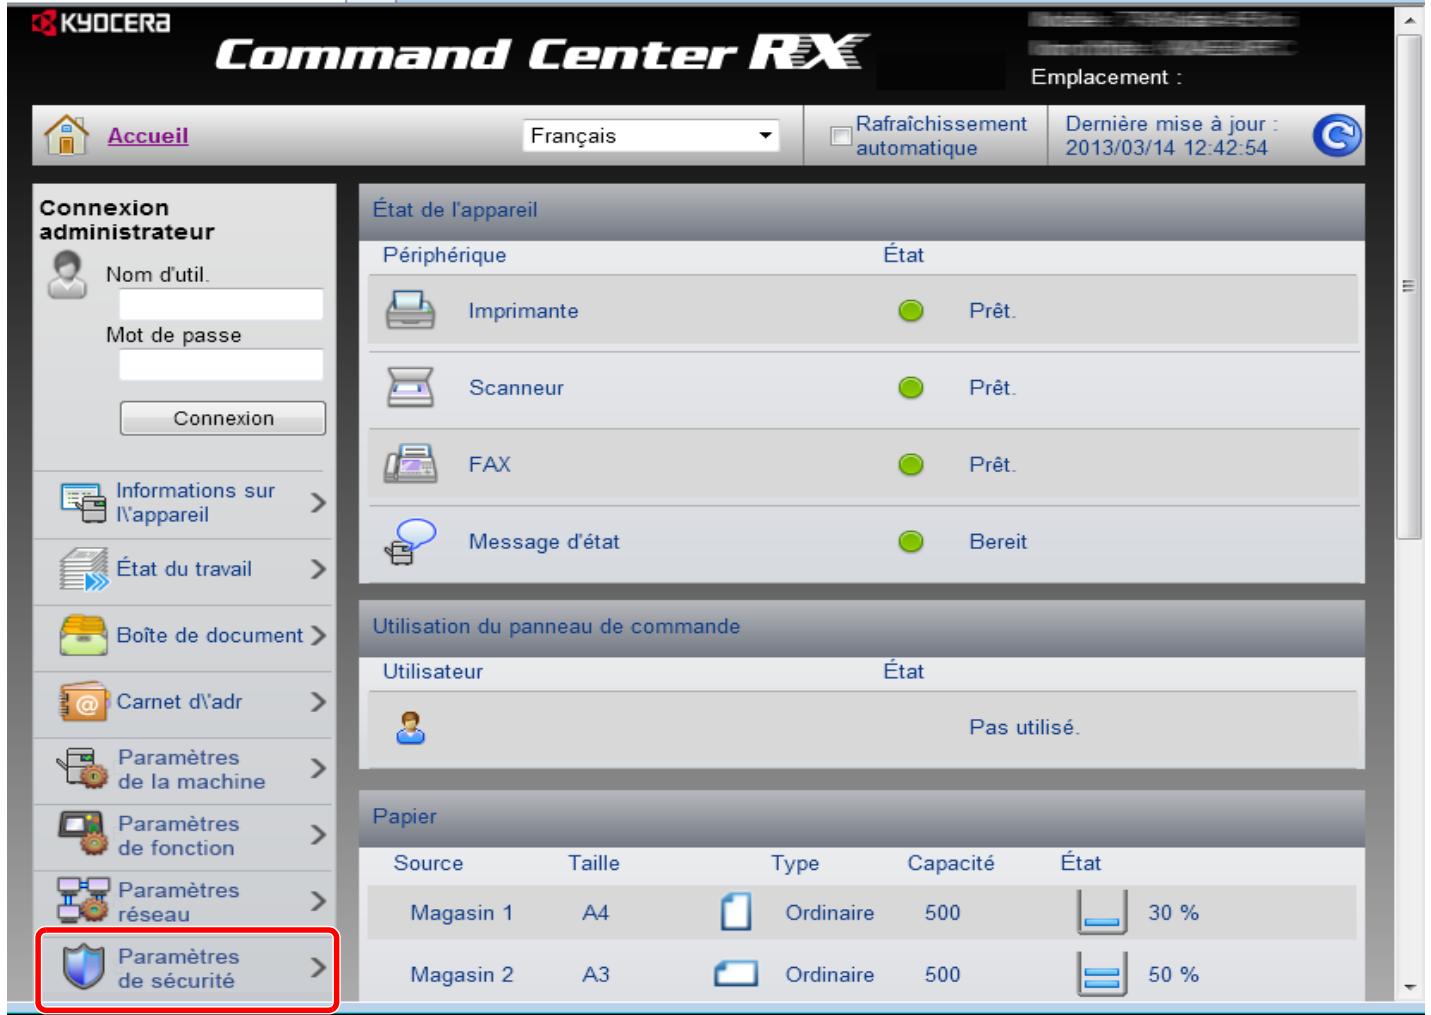The width and height of the screenshot is (1431, 1015).
Task: Click the Paramètres de fonction icon
Action: pyautogui.click(x=83, y=834)
